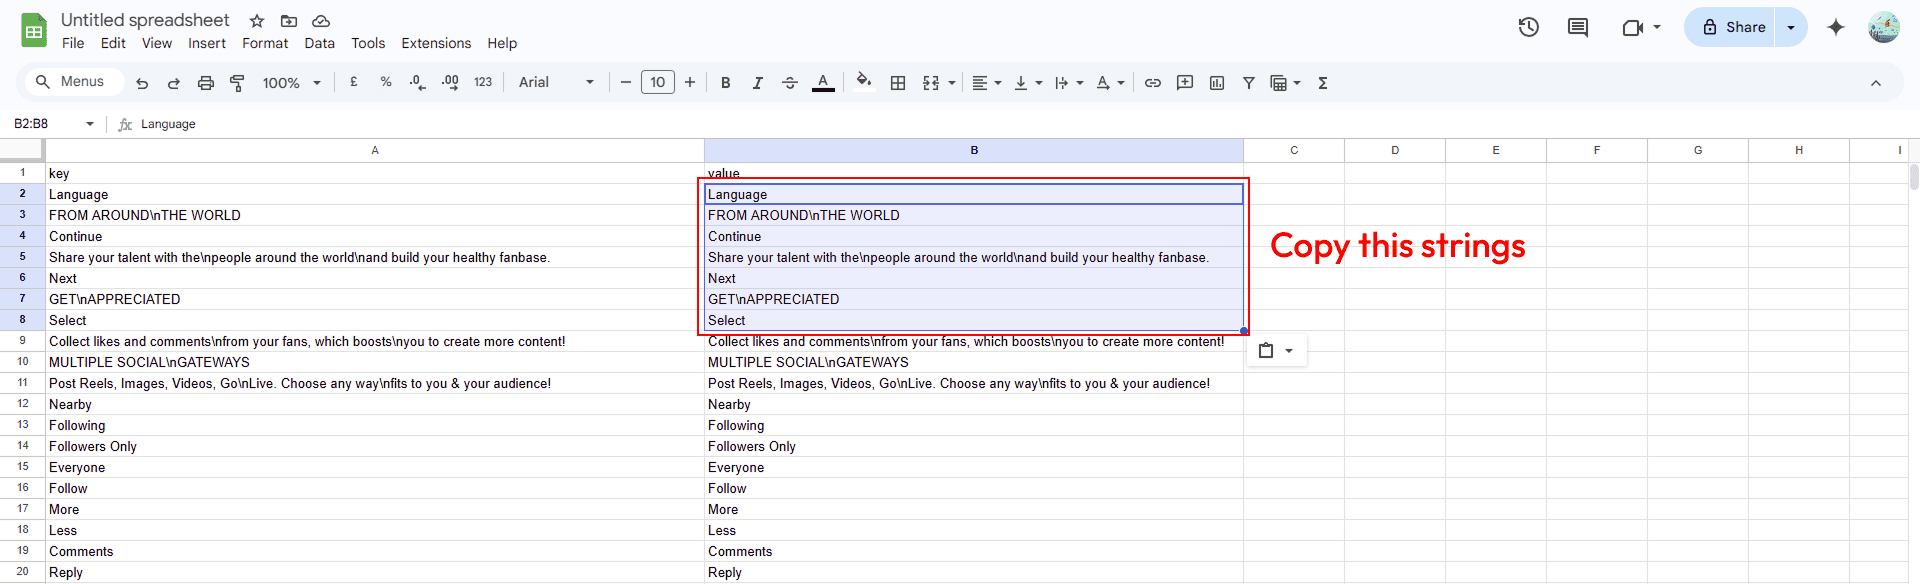This screenshot has height=584, width=1920.
Task: Toggle italic formatting
Action: [x=758, y=83]
